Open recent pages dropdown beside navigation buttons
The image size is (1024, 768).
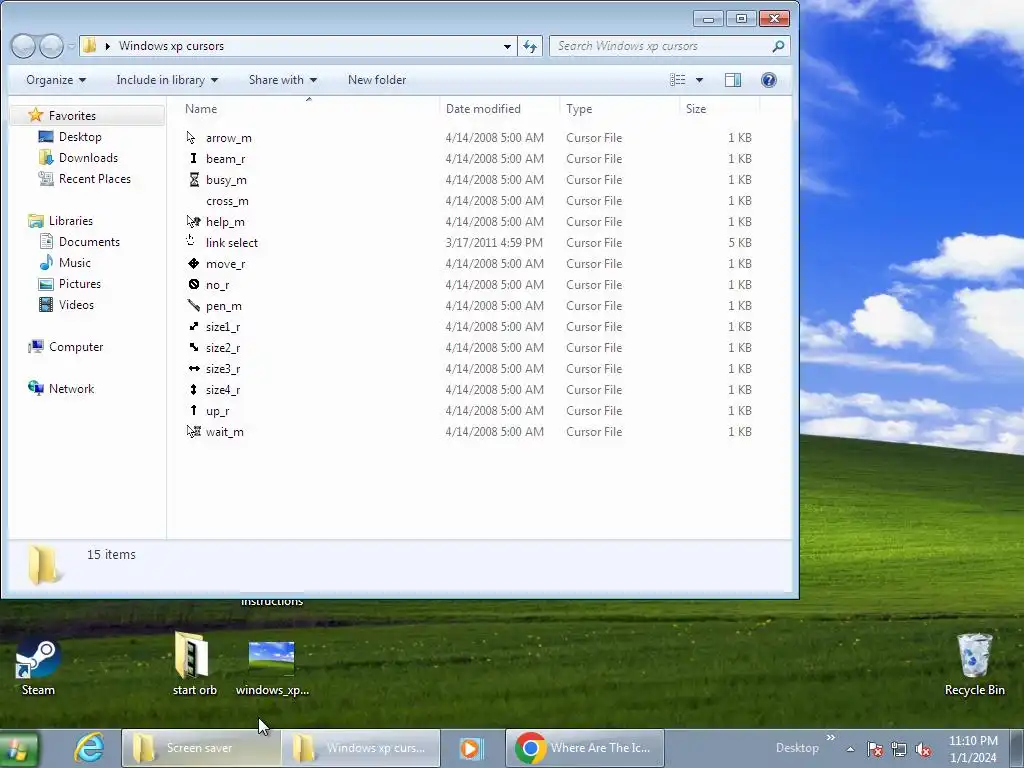point(71,46)
